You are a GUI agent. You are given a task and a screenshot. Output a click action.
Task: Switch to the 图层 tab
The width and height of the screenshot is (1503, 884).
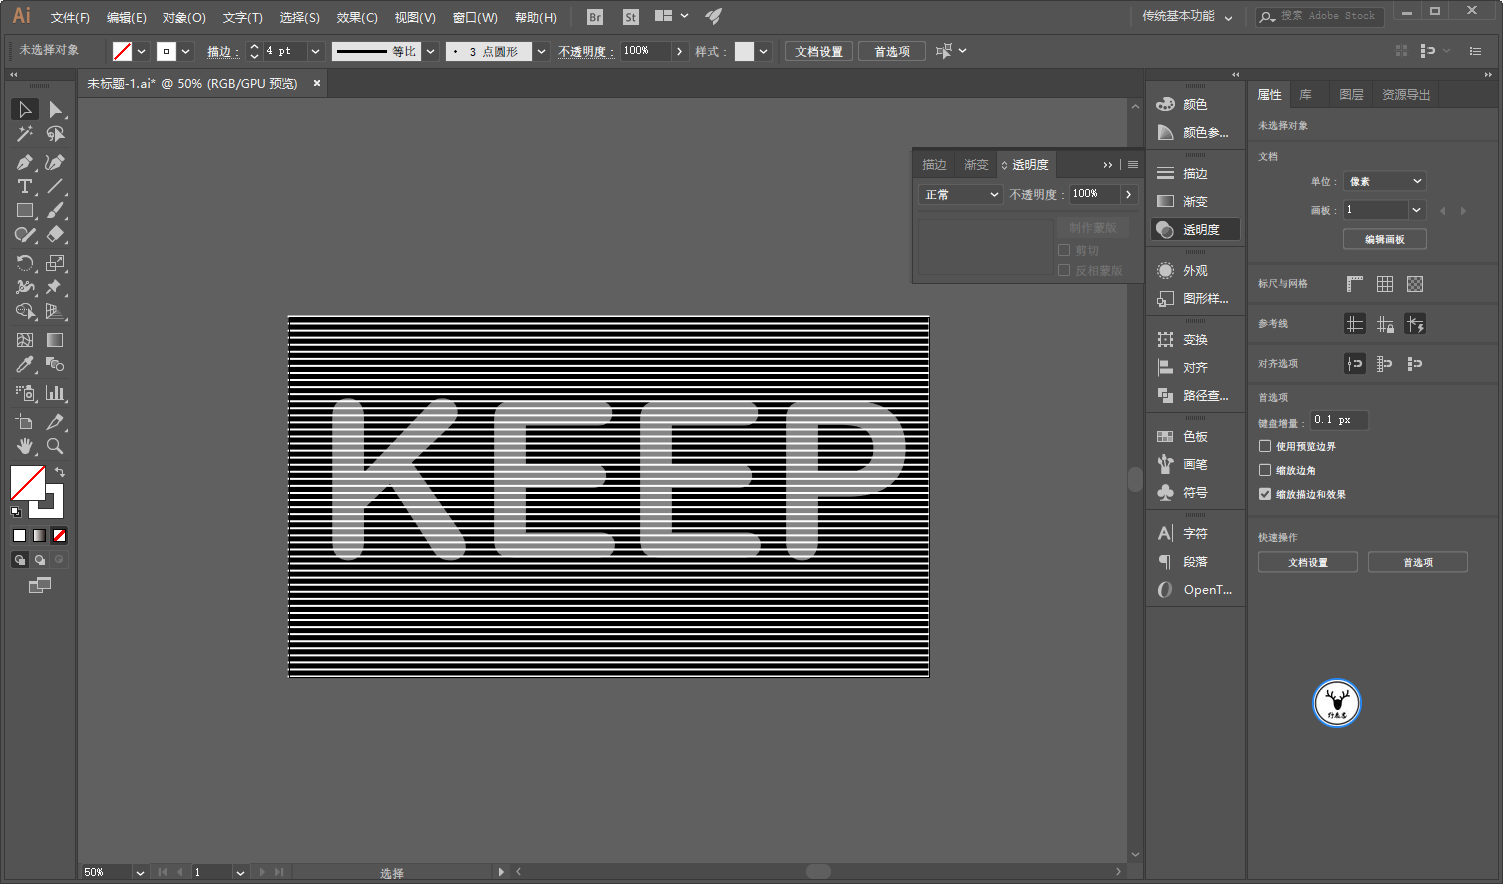coord(1351,95)
